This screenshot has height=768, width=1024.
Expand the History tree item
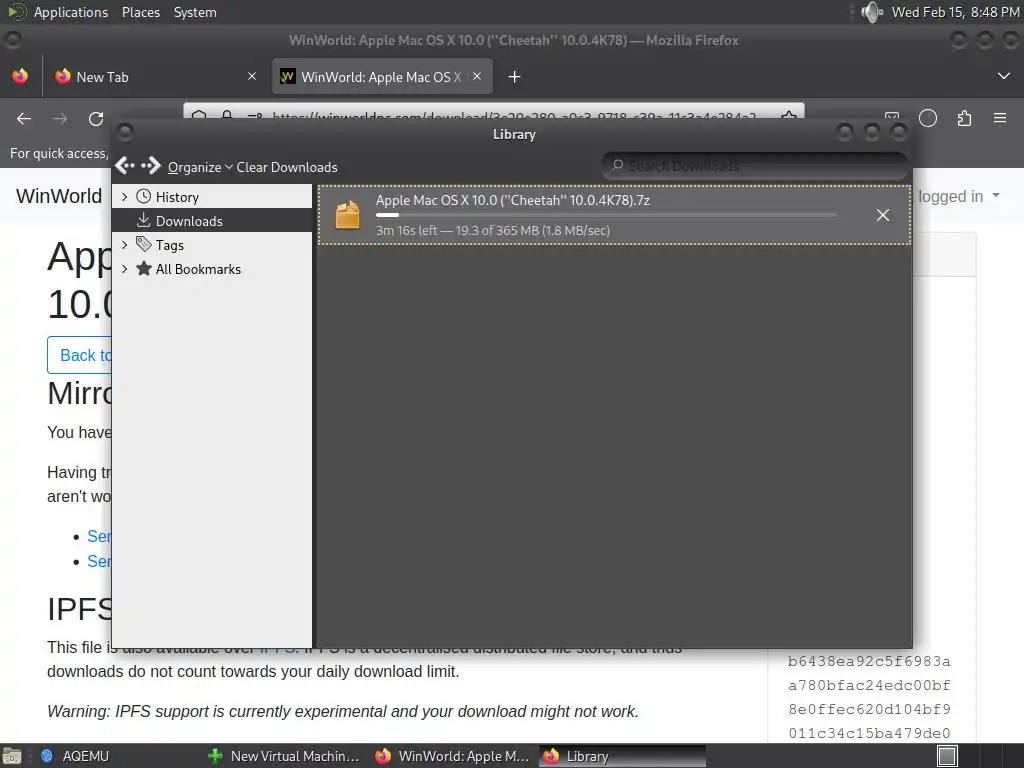pyautogui.click(x=125, y=197)
